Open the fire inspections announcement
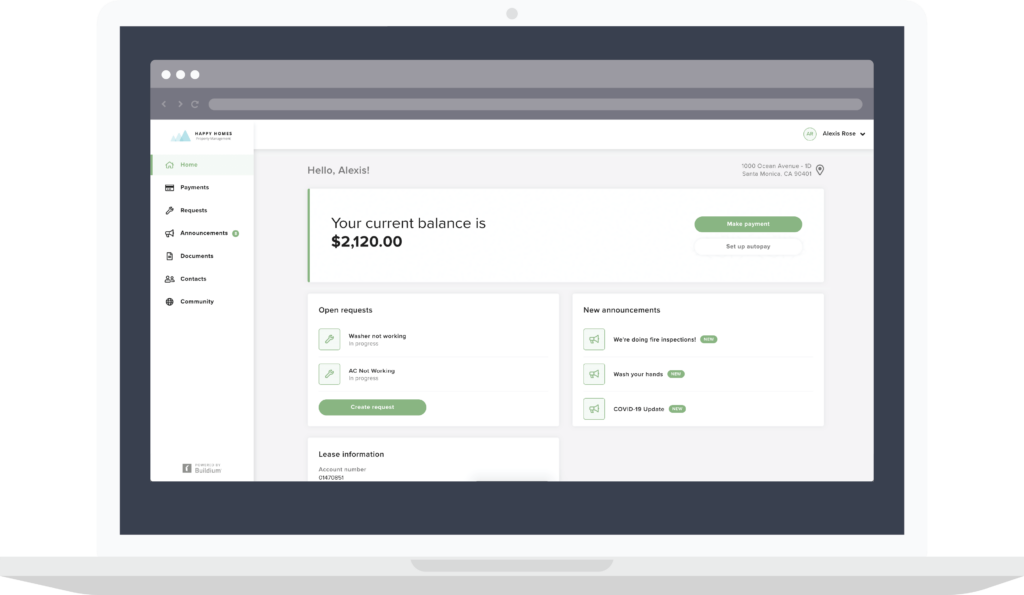 654,339
